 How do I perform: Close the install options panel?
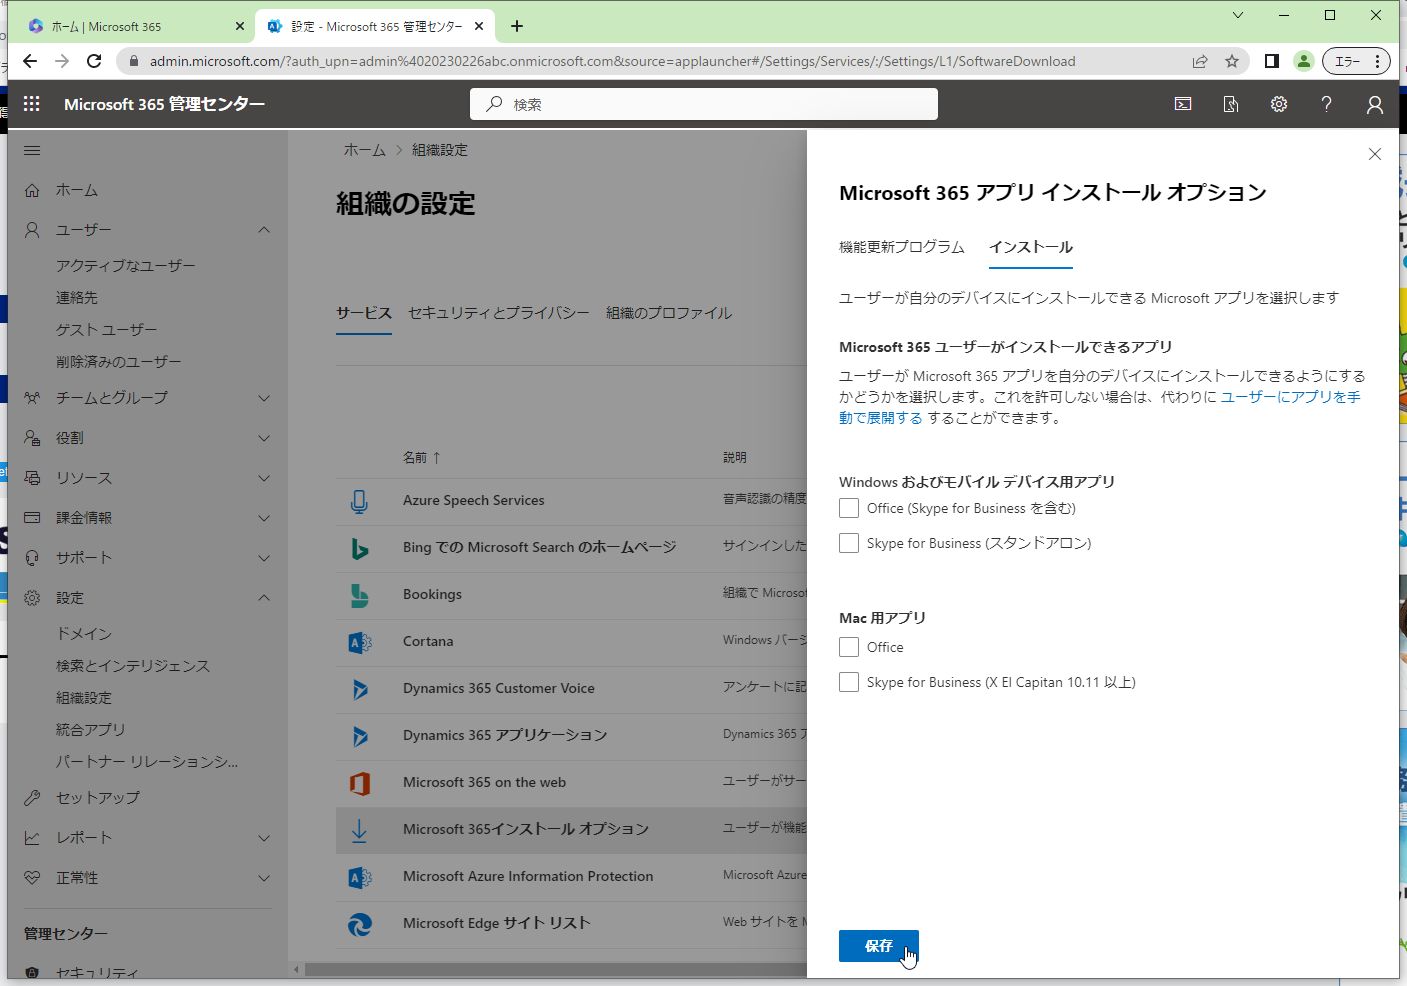[1375, 154]
